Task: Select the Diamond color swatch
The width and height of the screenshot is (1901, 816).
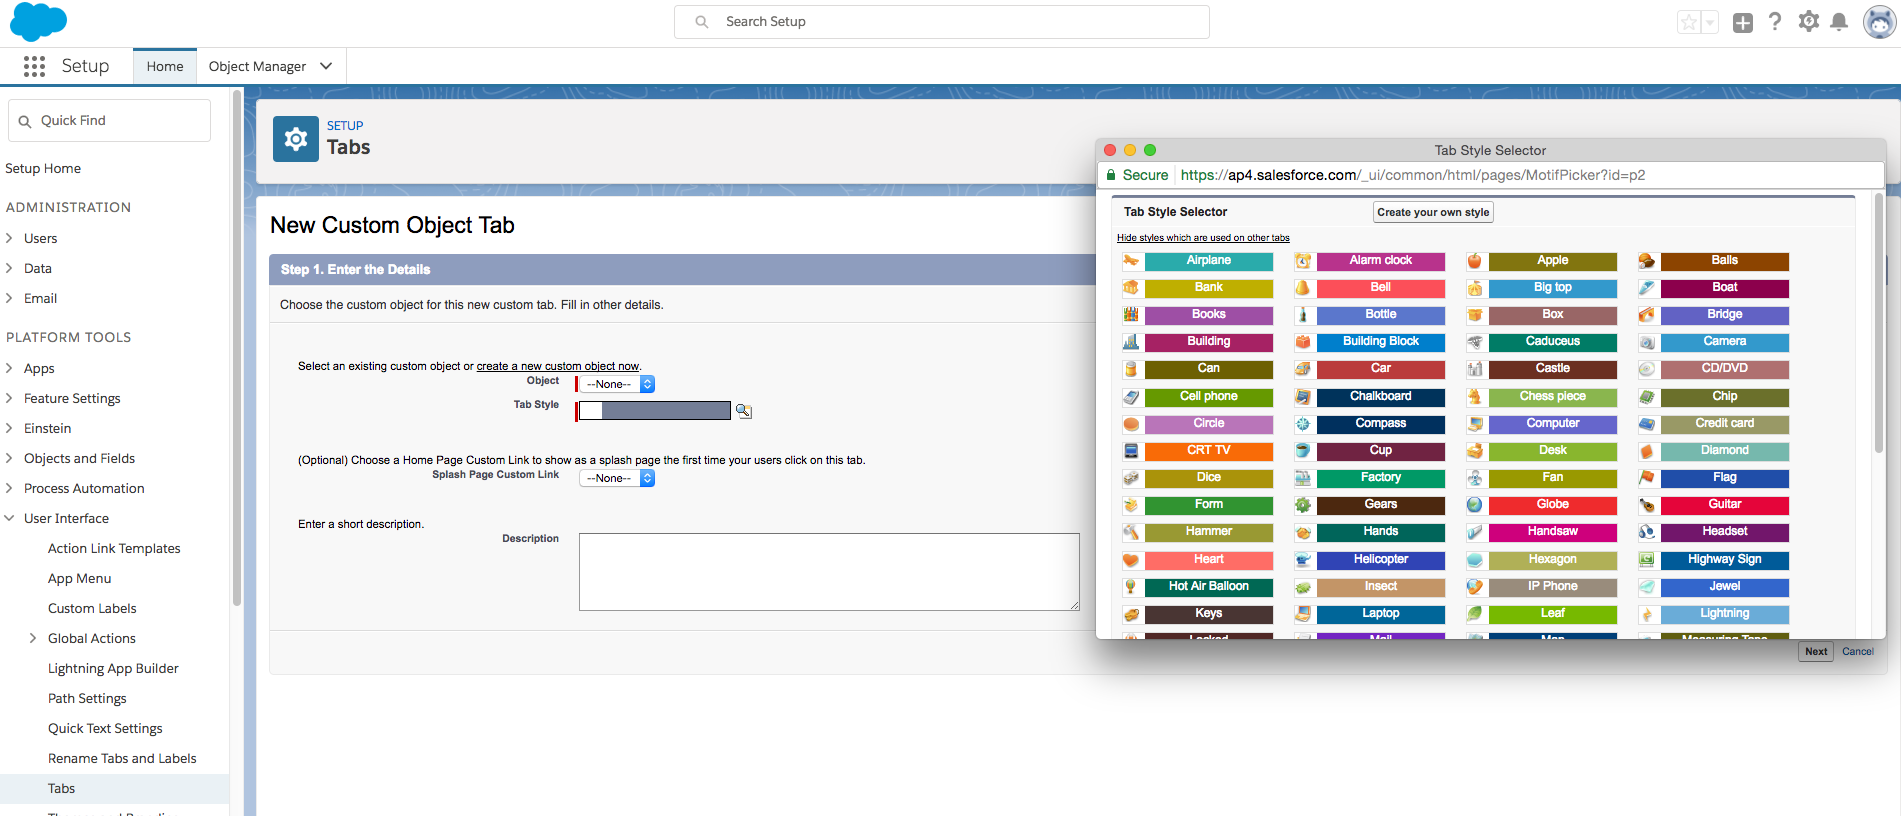Action: pos(1725,451)
